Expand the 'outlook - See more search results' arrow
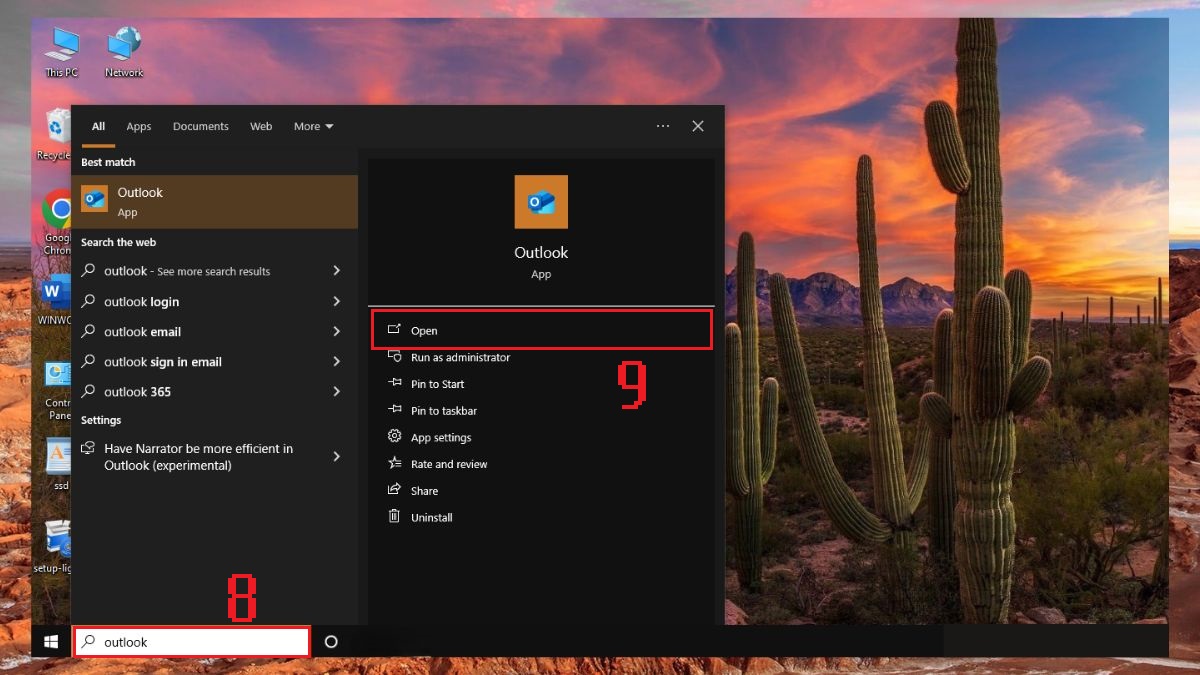Screen dimensions: 1200x675 [337, 271]
